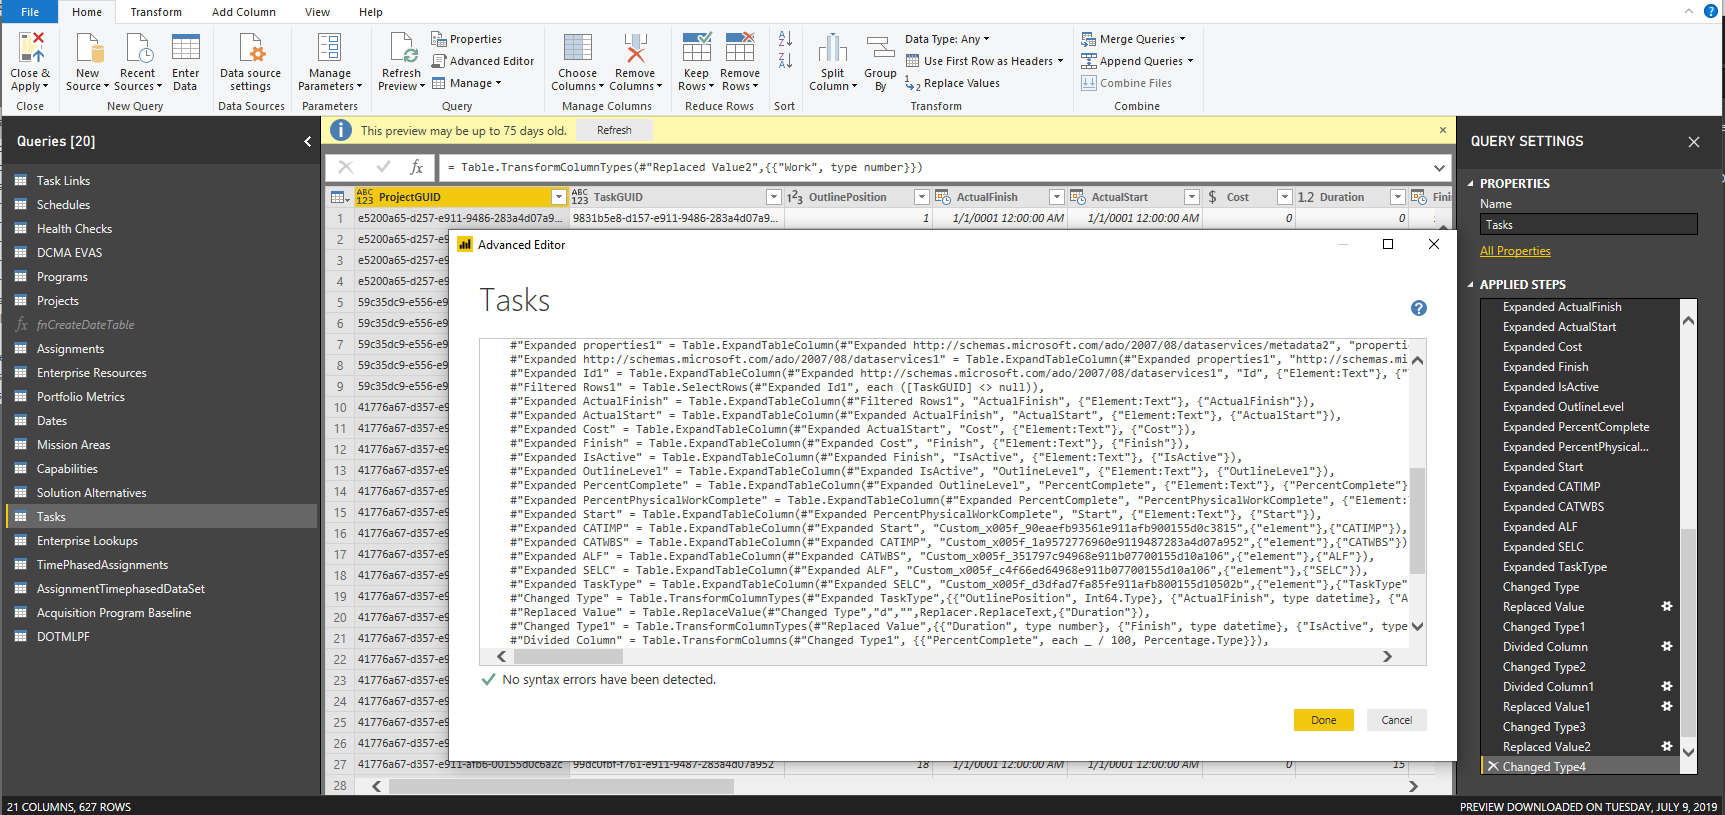This screenshot has height=815, width=1725.
Task: Open the Data Type: Any dropdown
Action: [x=947, y=39]
